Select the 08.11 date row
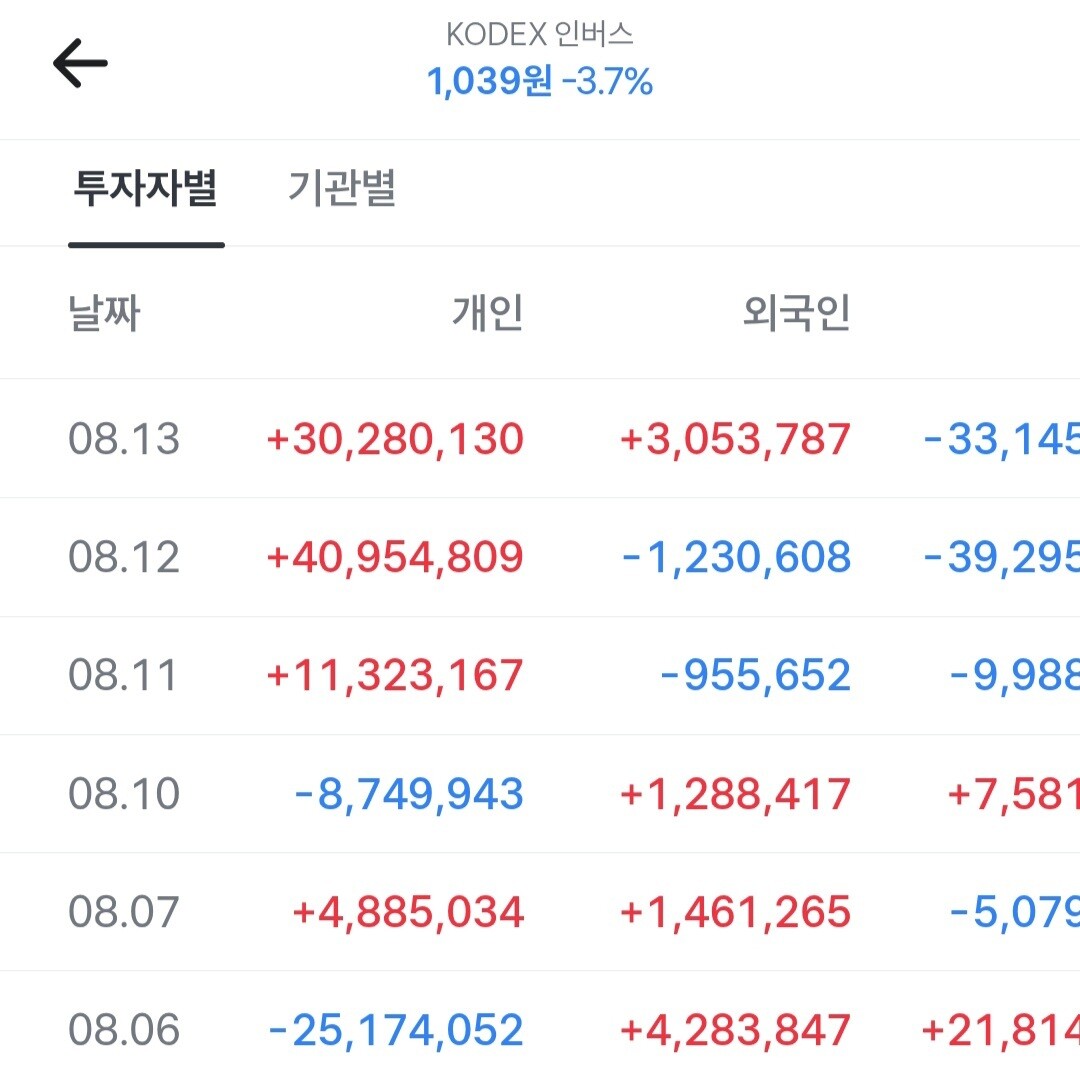The width and height of the screenshot is (1080, 1080). pos(540,676)
